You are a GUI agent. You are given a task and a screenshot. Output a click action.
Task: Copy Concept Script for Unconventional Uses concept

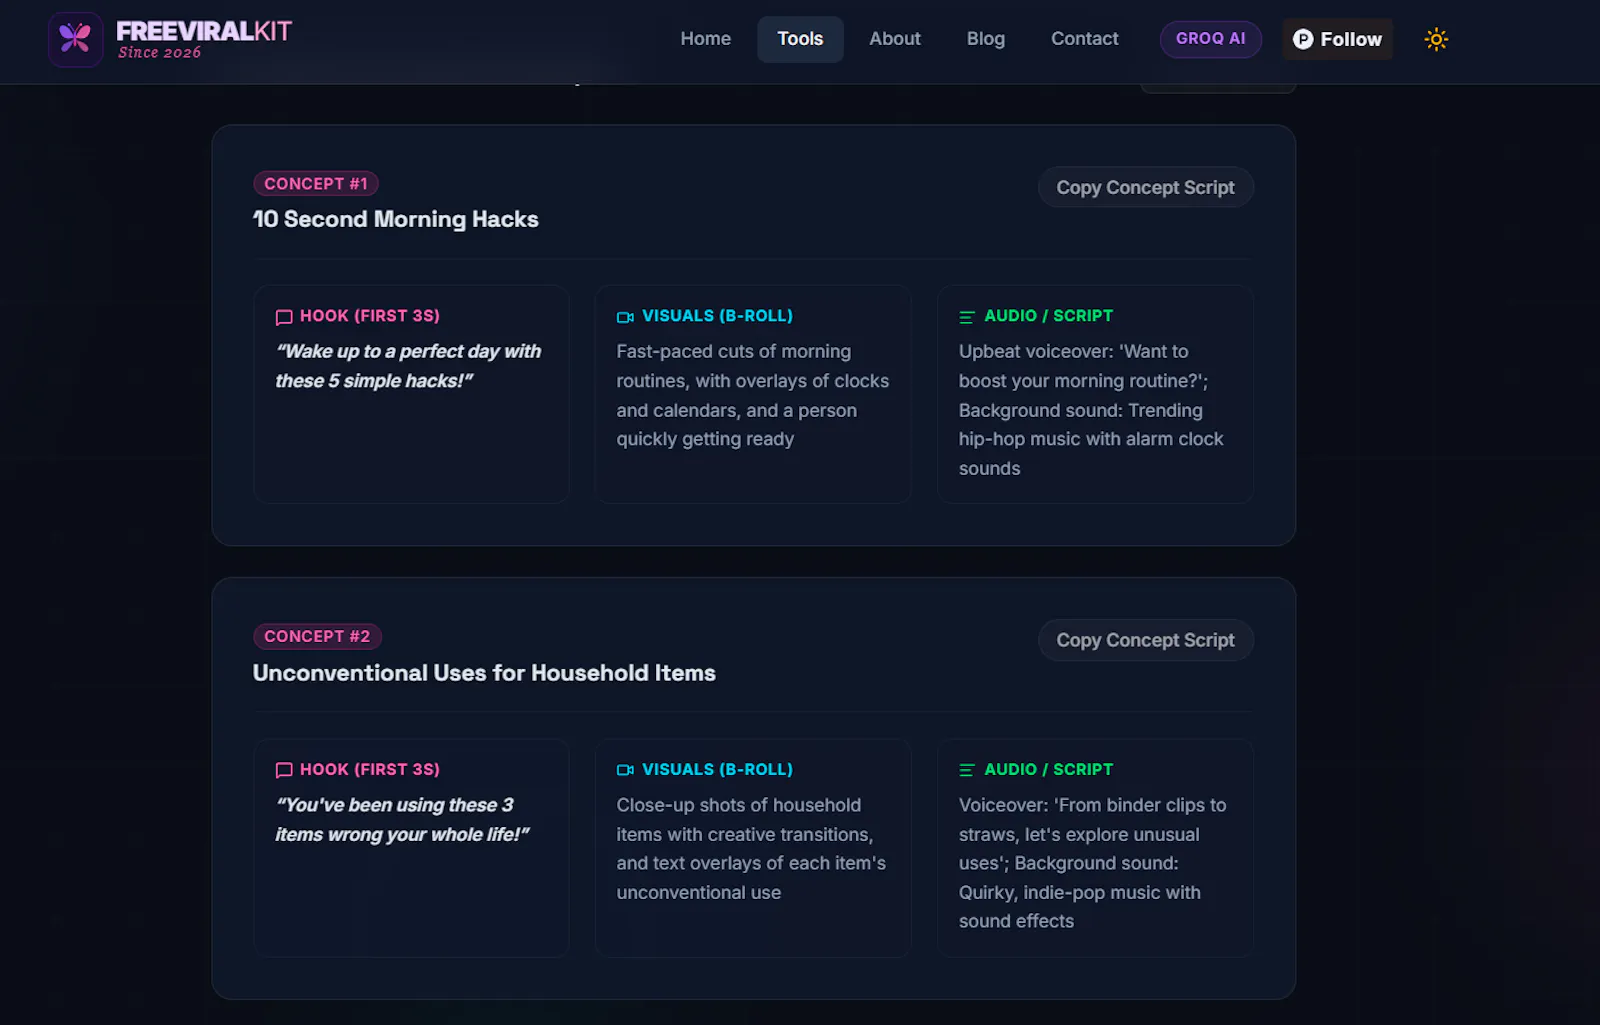point(1146,640)
